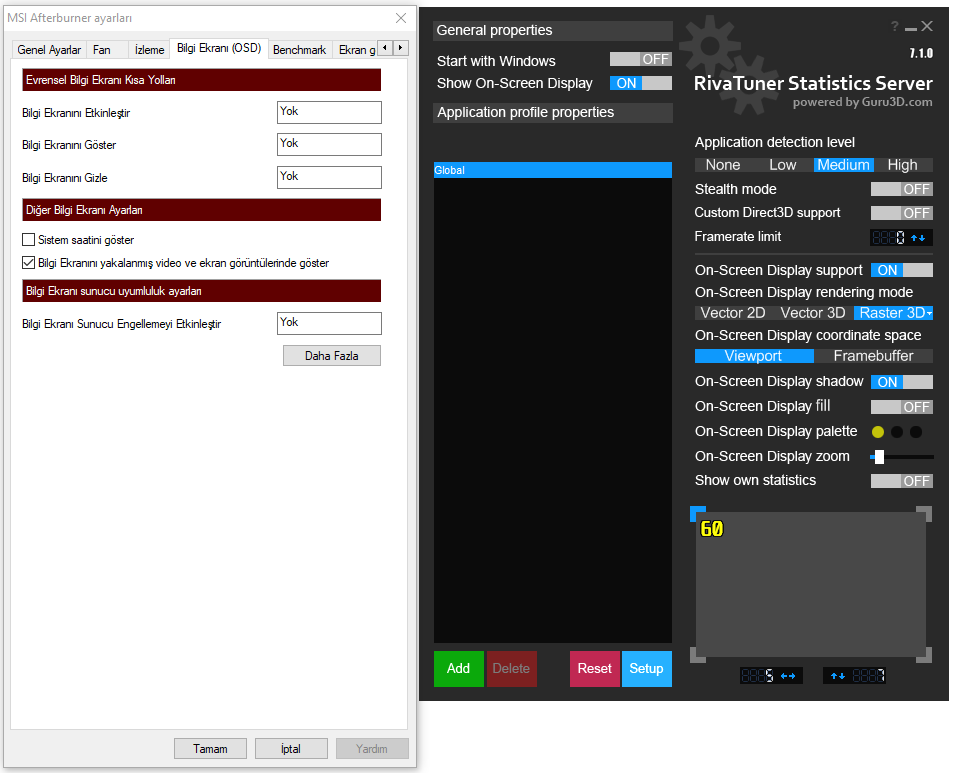
Task: Enable the Sistem saatini göster checkbox
Action: tap(28, 240)
